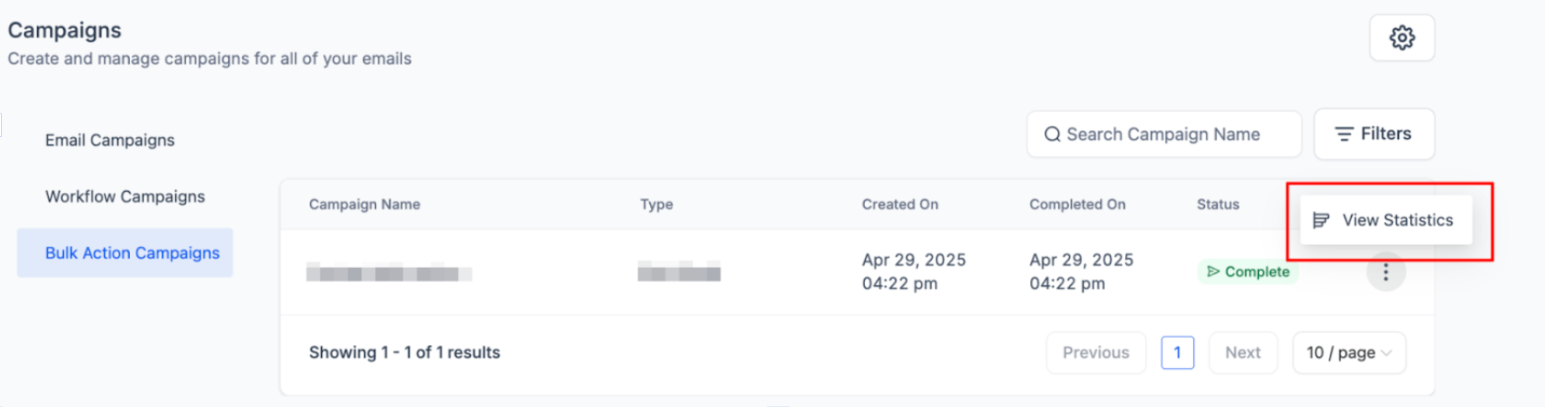
Task: Open Email Campaigns section
Action: coord(110,140)
